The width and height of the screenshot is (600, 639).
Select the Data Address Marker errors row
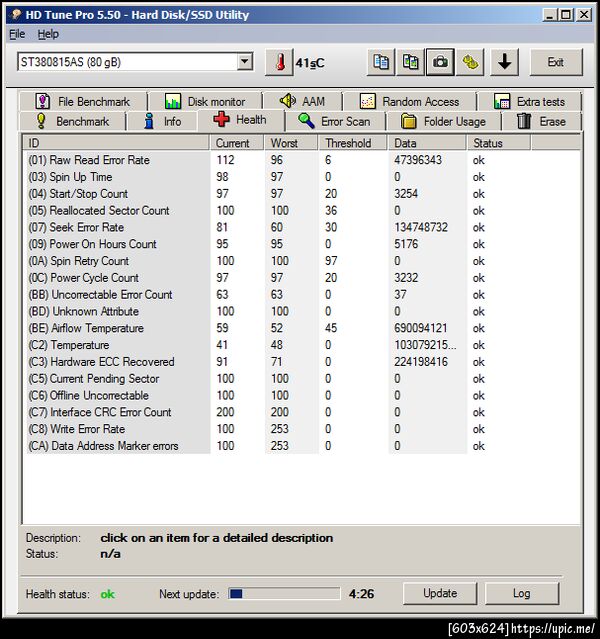(x=301, y=446)
